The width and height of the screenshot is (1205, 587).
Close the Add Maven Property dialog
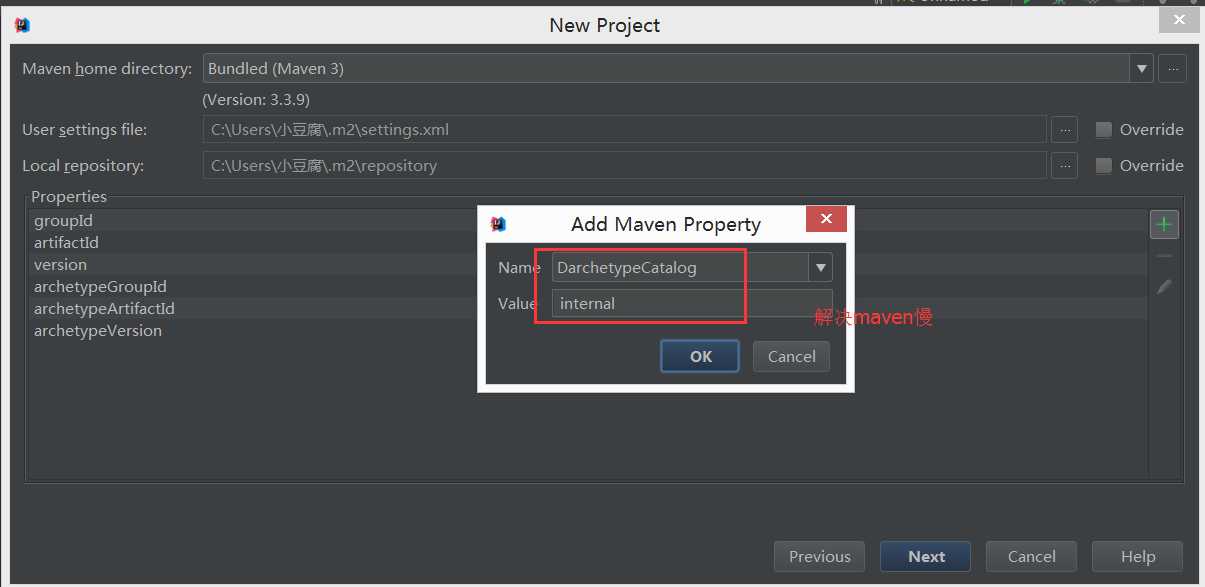[825, 219]
